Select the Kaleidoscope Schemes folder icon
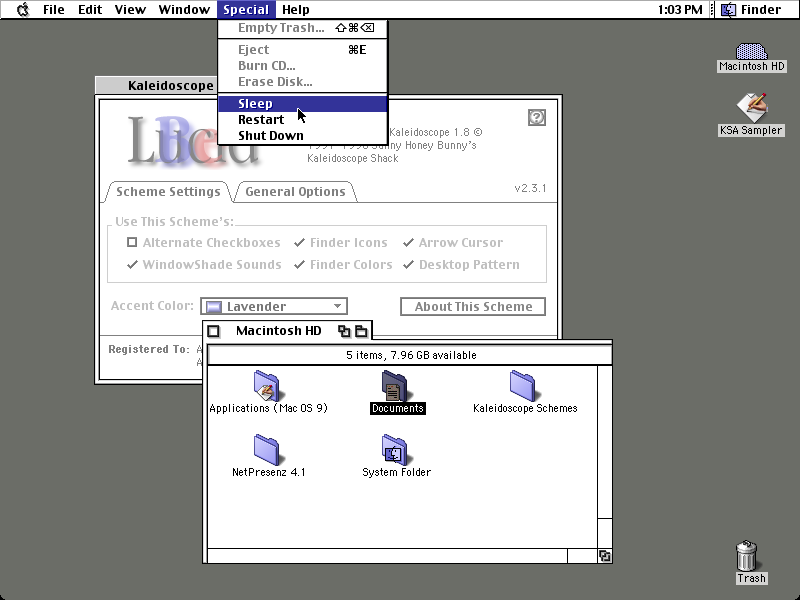This screenshot has height=600, width=800. pyautogui.click(x=522, y=386)
